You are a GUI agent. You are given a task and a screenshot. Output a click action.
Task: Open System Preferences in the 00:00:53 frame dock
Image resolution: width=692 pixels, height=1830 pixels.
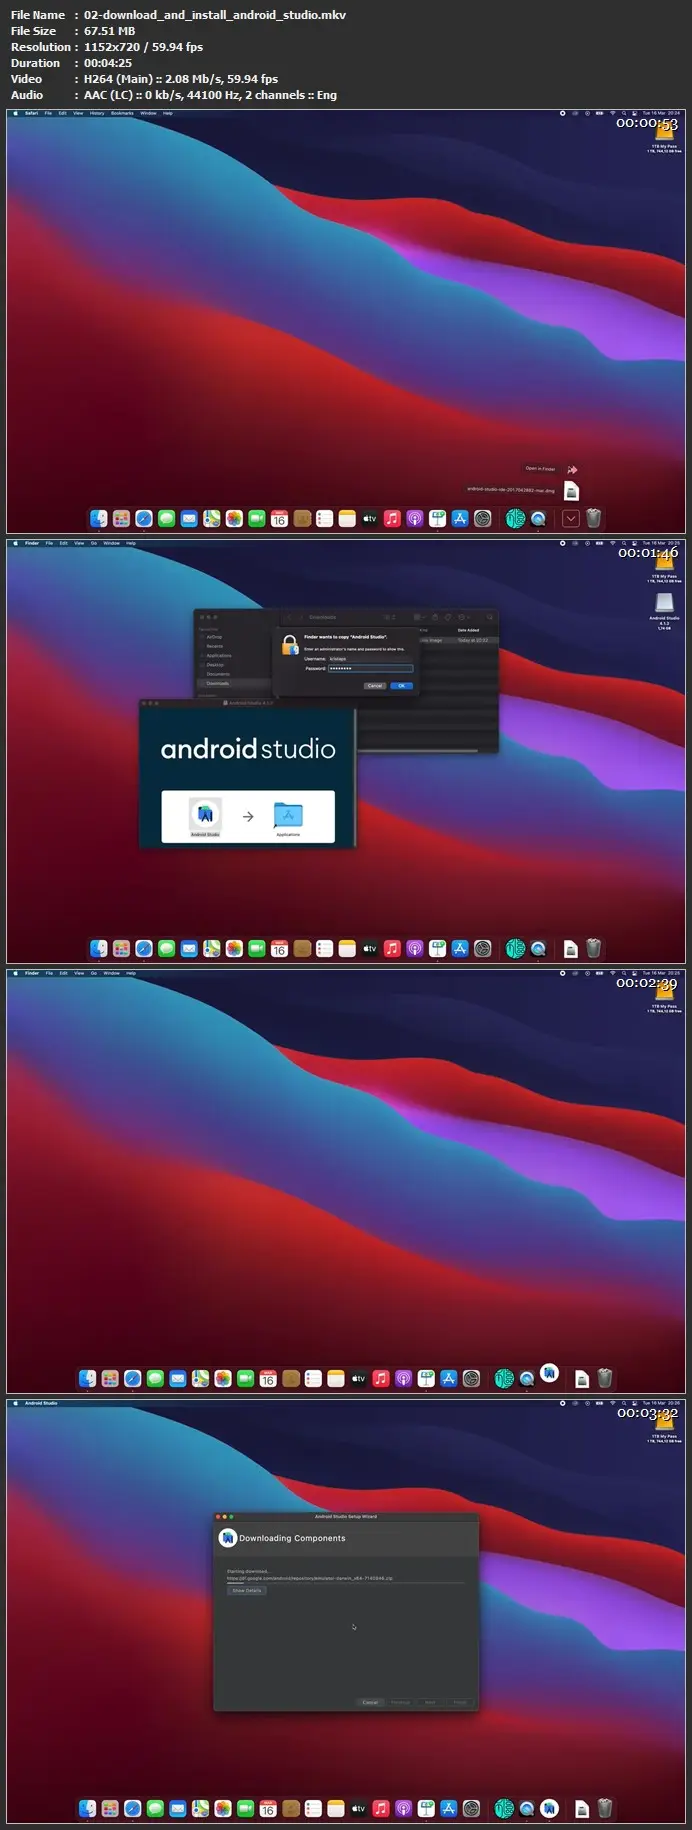(x=483, y=518)
